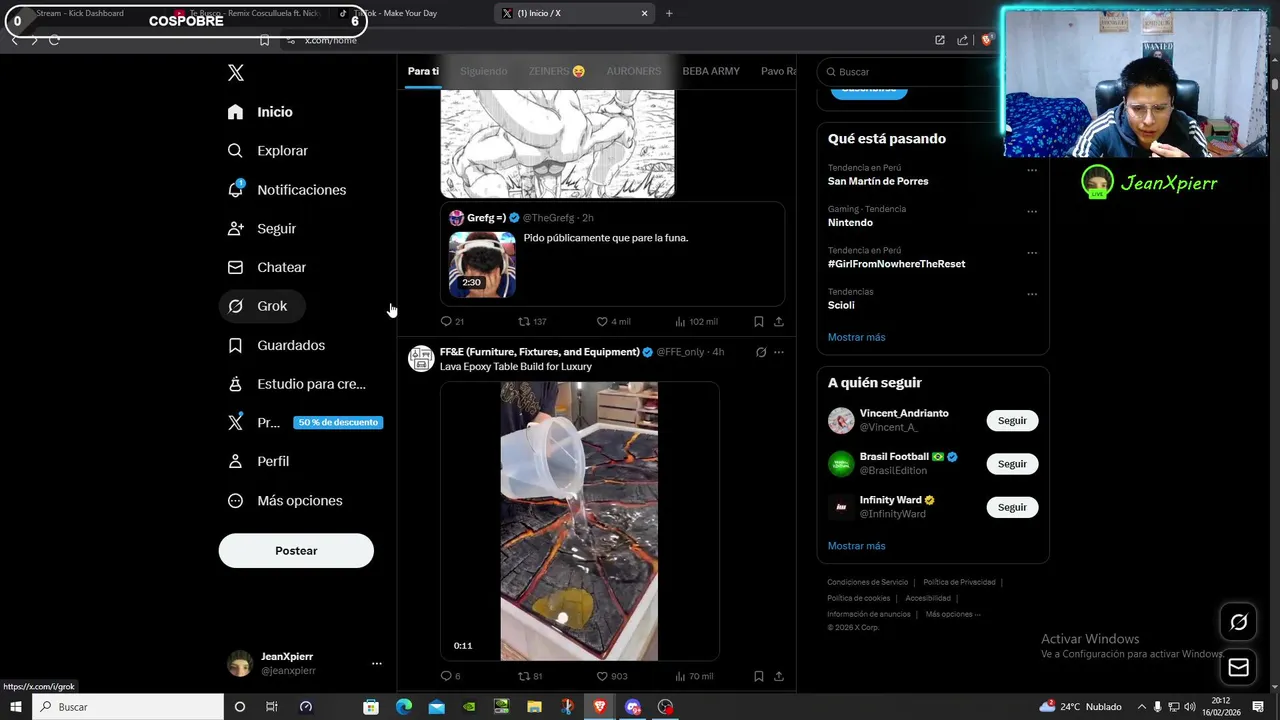This screenshot has width=1280, height=720.
Task: Open Condiciones de Servicio link
Action: [868, 582]
